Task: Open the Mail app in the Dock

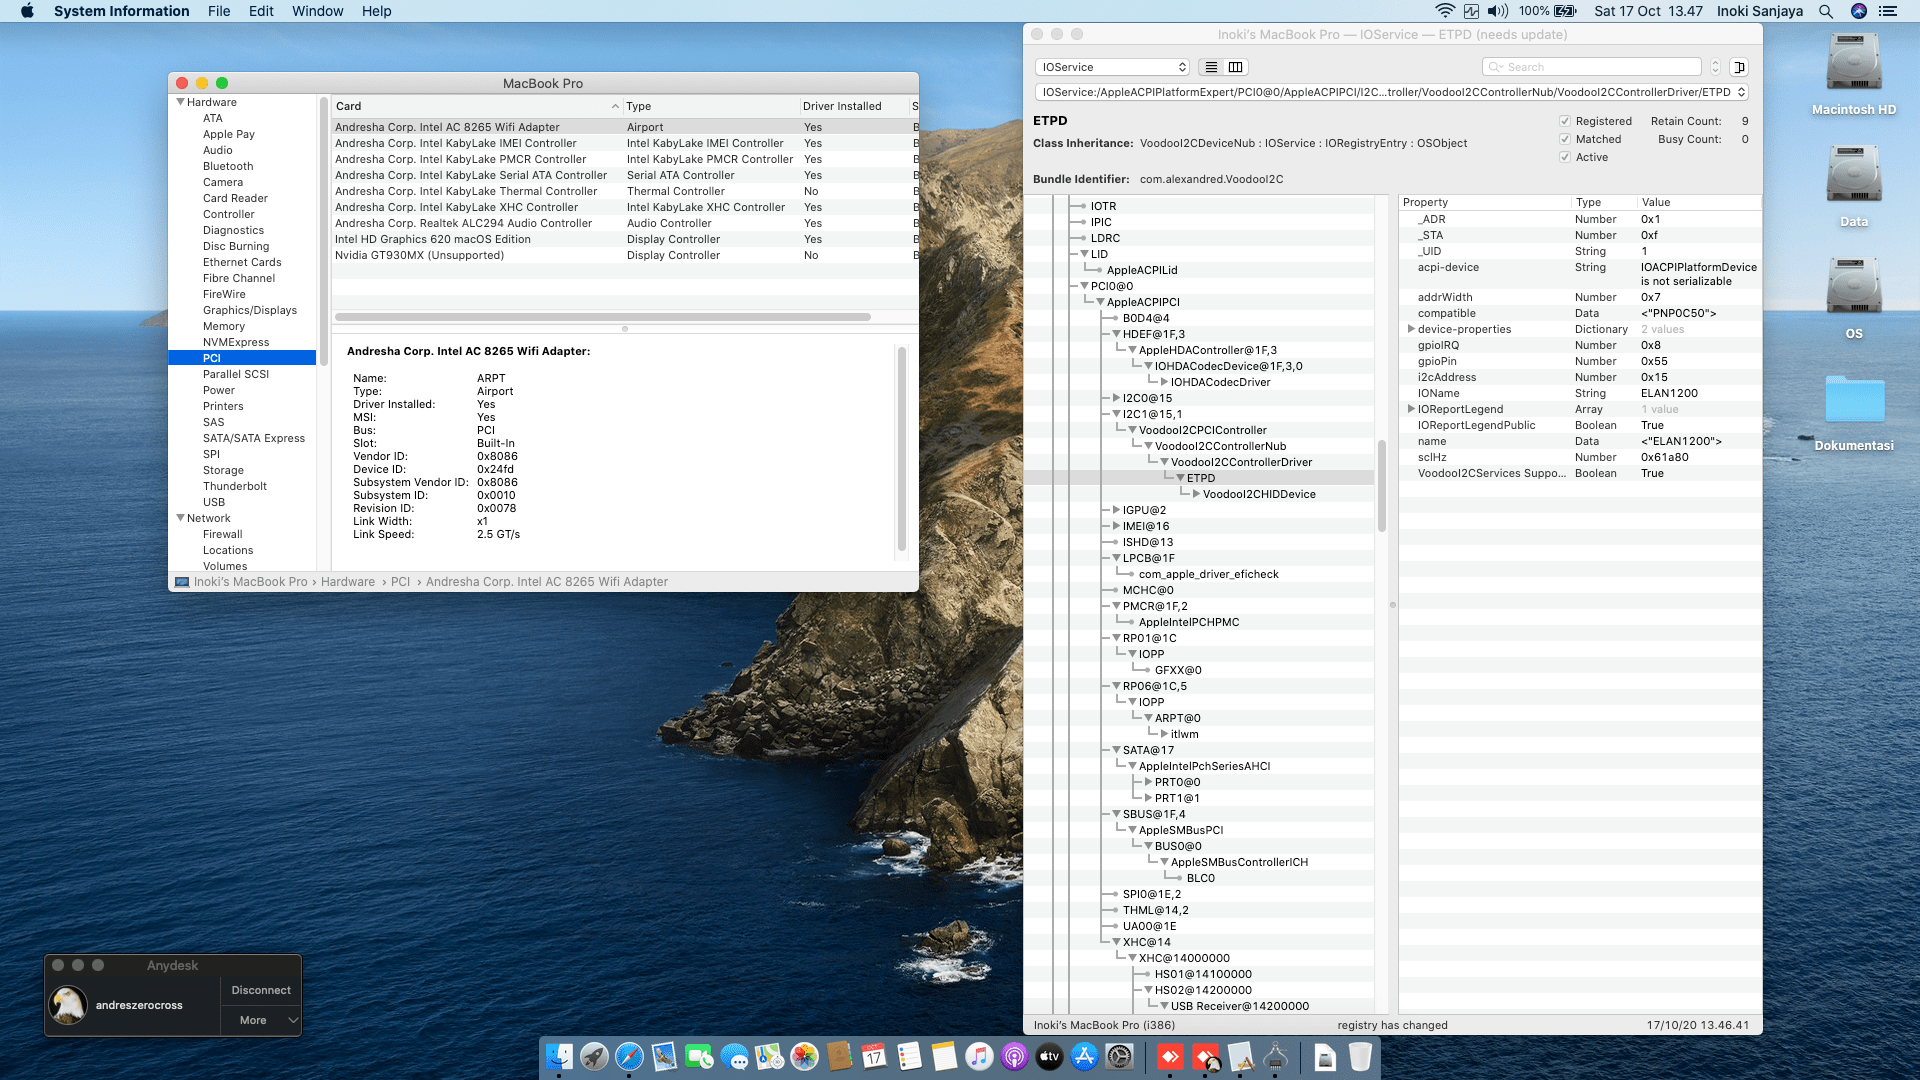Action: click(664, 1056)
